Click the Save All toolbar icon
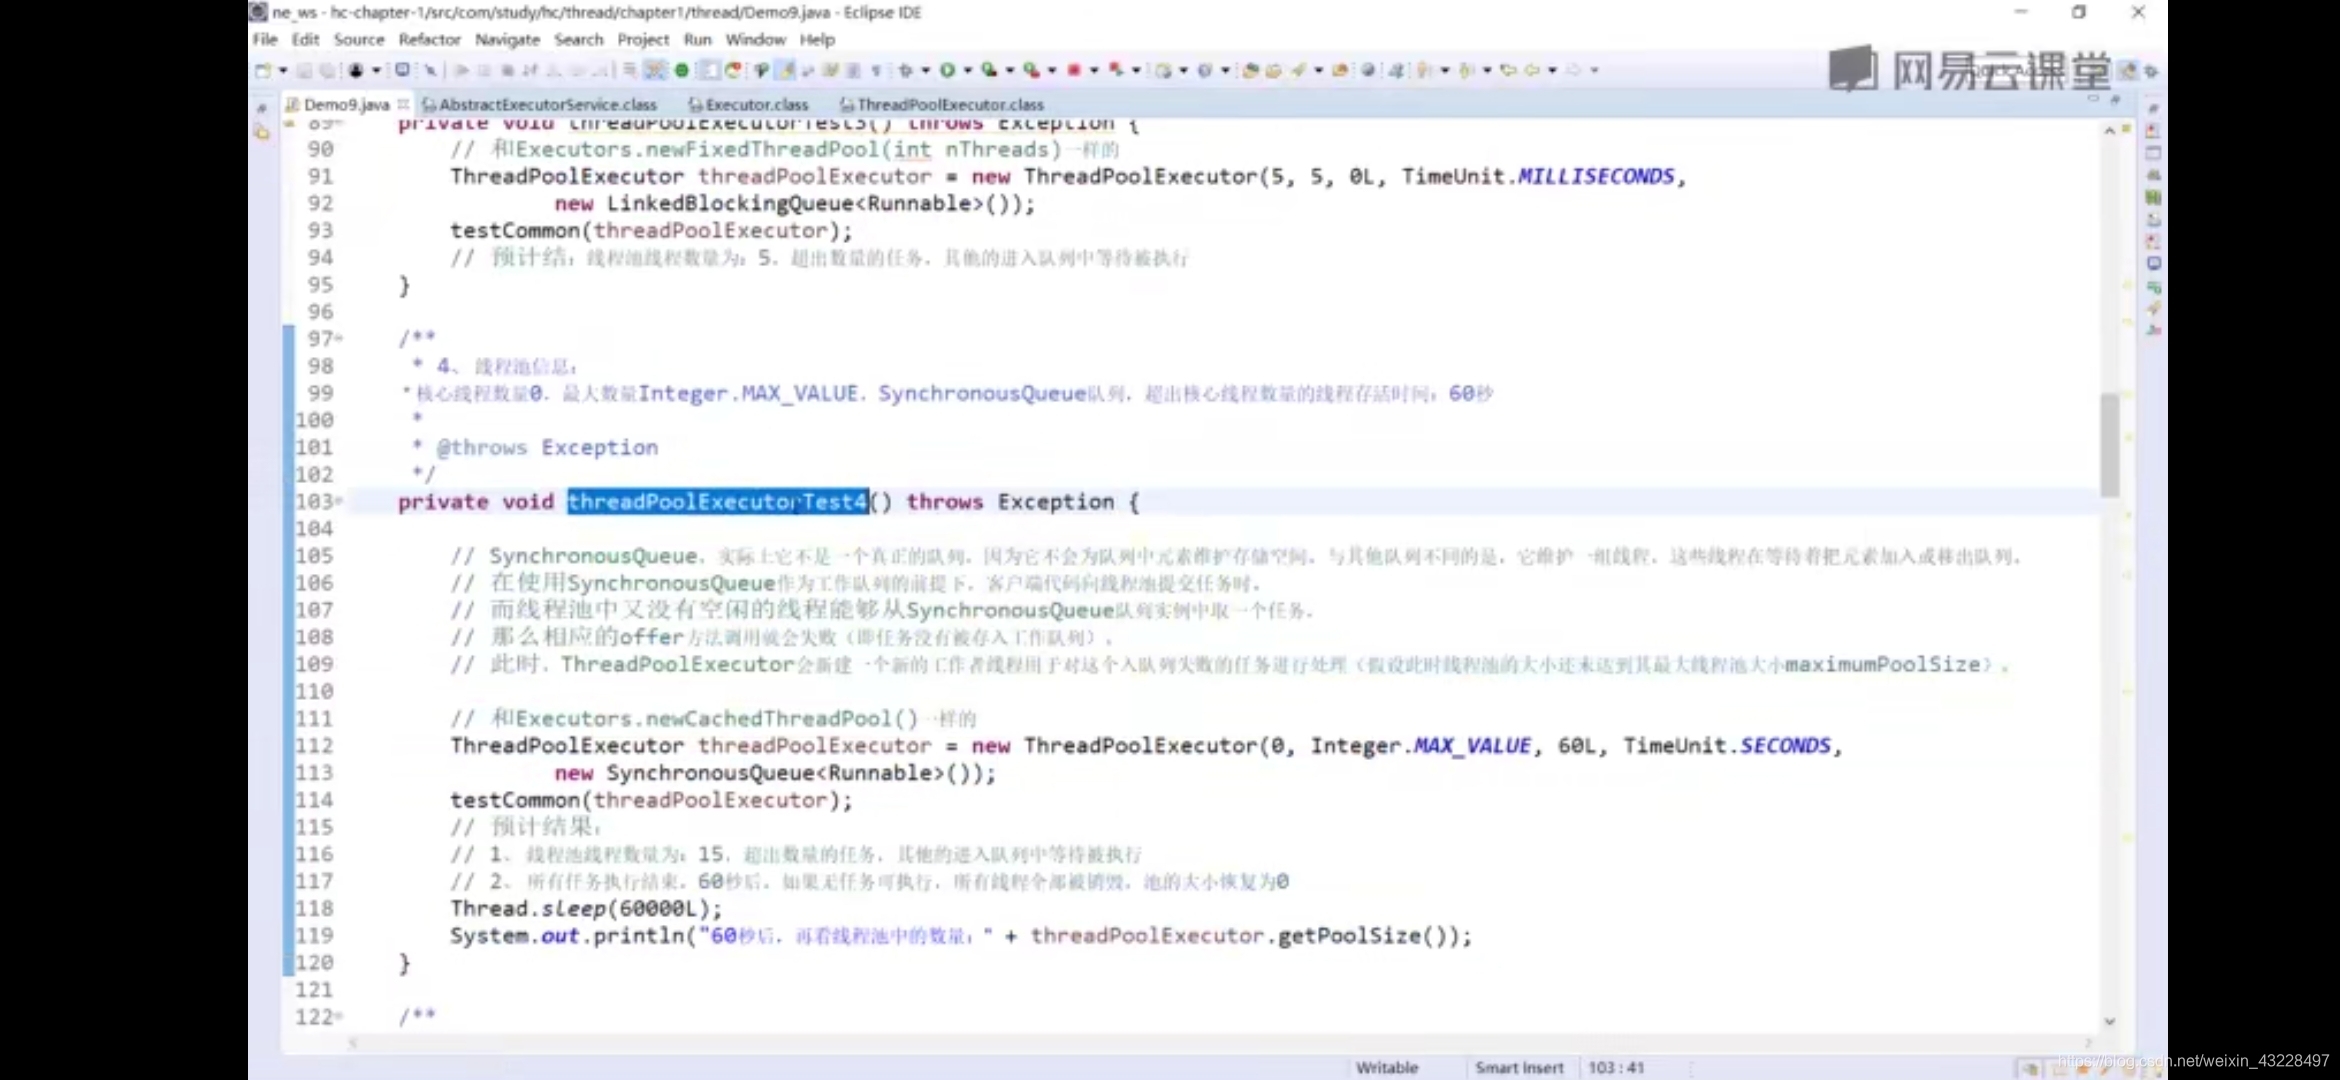 click(x=326, y=70)
